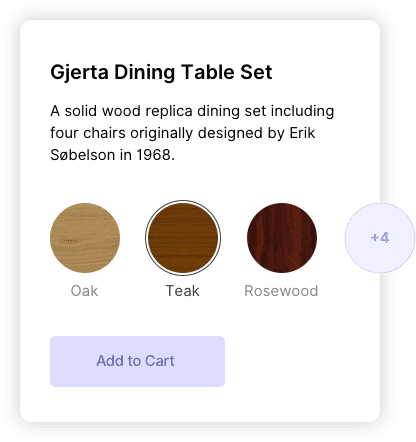
Task: Click the Teak text label
Action: pyautogui.click(x=183, y=291)
